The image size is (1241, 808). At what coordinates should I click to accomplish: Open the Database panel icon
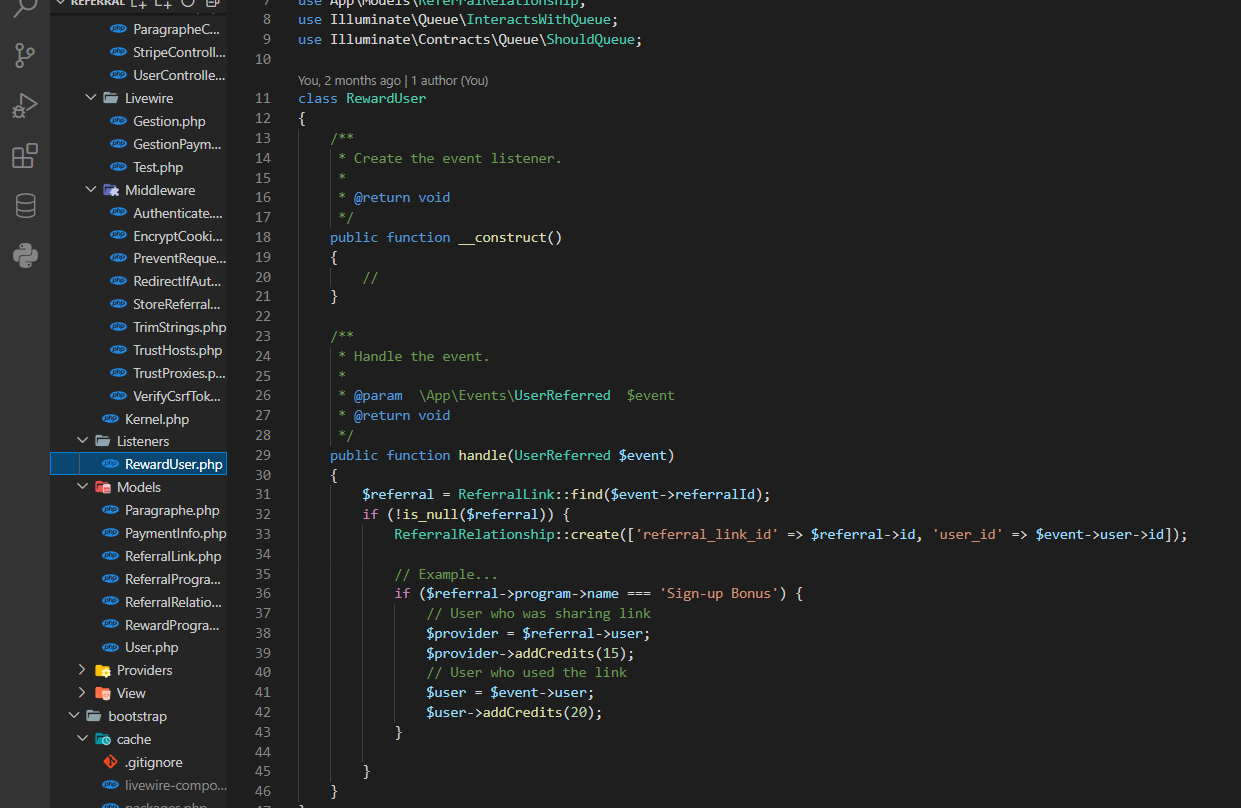click(25, 206)
